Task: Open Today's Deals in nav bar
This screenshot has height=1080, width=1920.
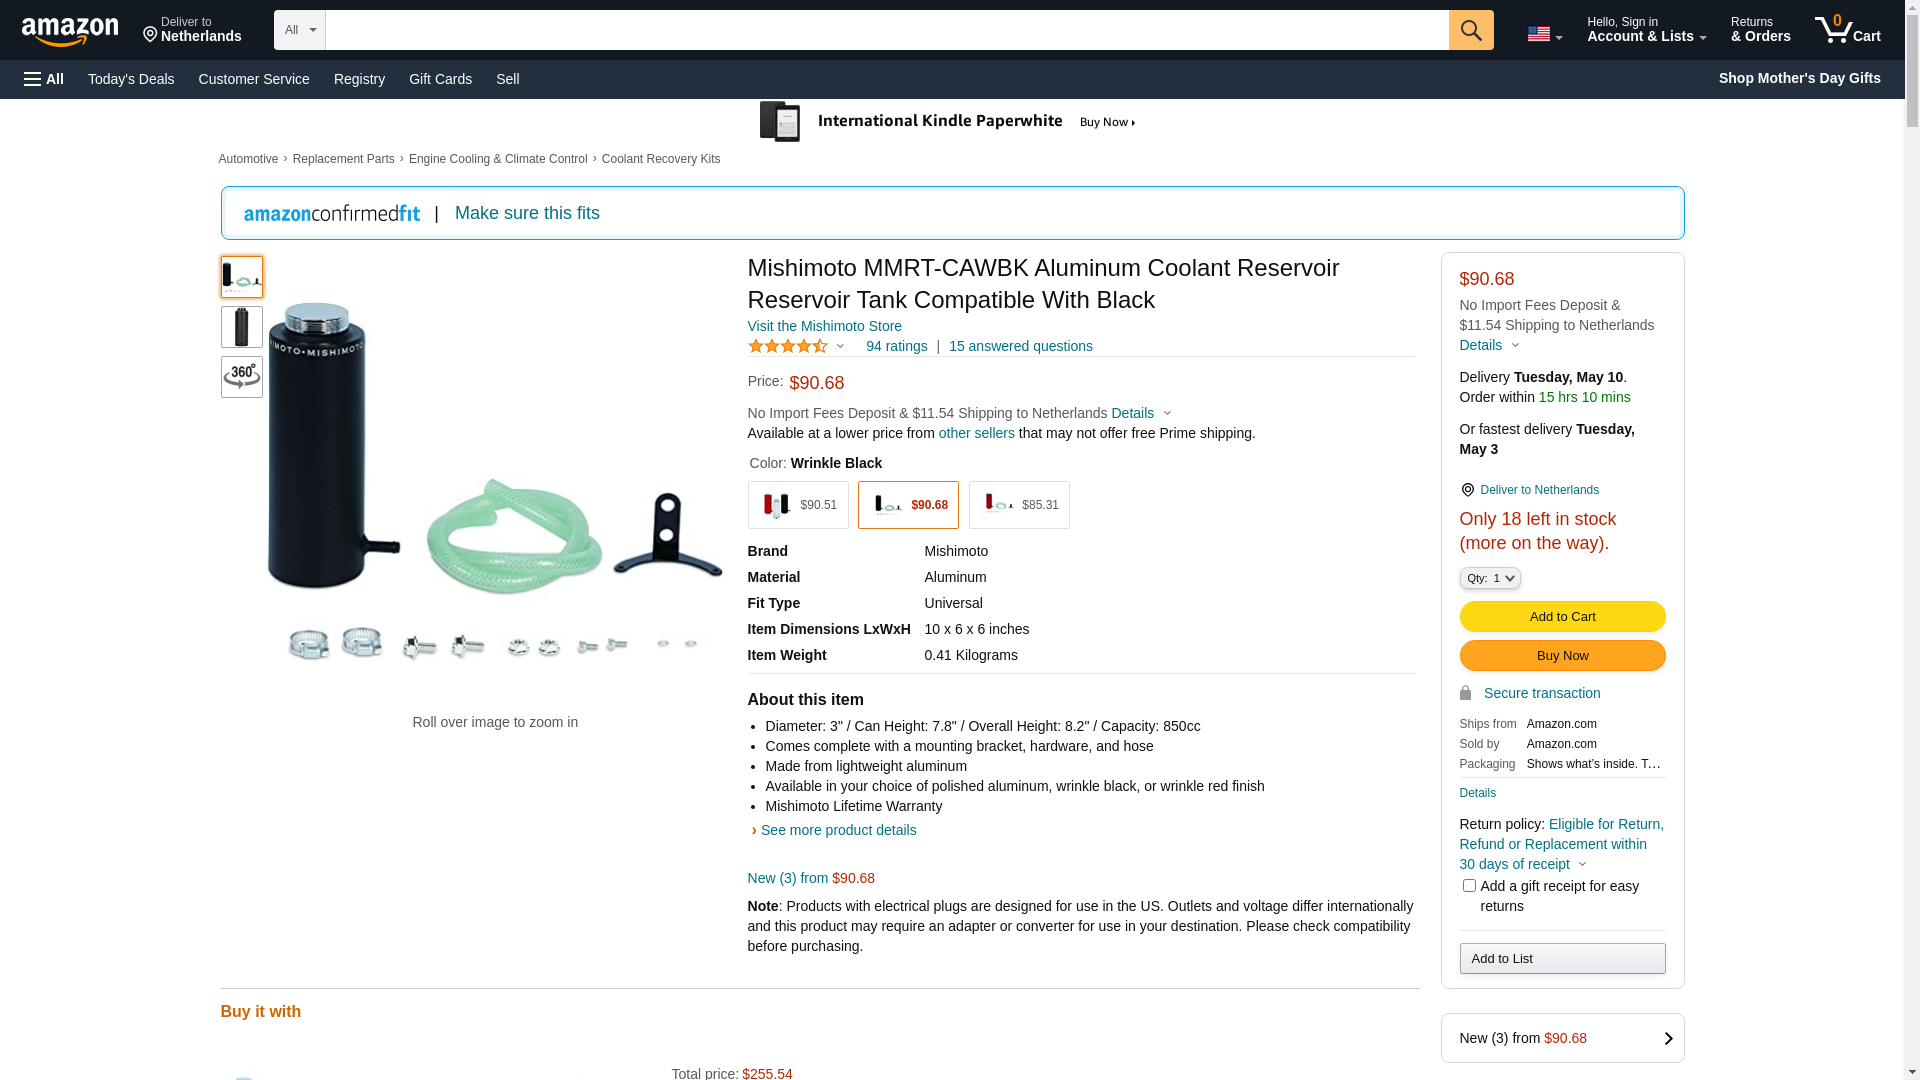Action: click(x=131, y=79)
